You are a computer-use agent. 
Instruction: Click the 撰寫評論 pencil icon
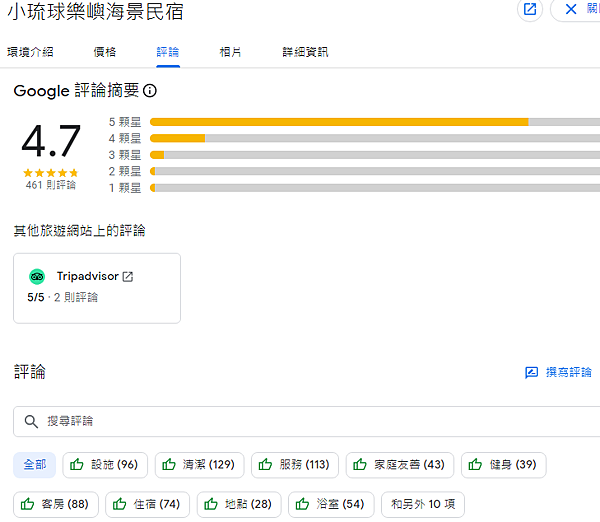point(532,373)
